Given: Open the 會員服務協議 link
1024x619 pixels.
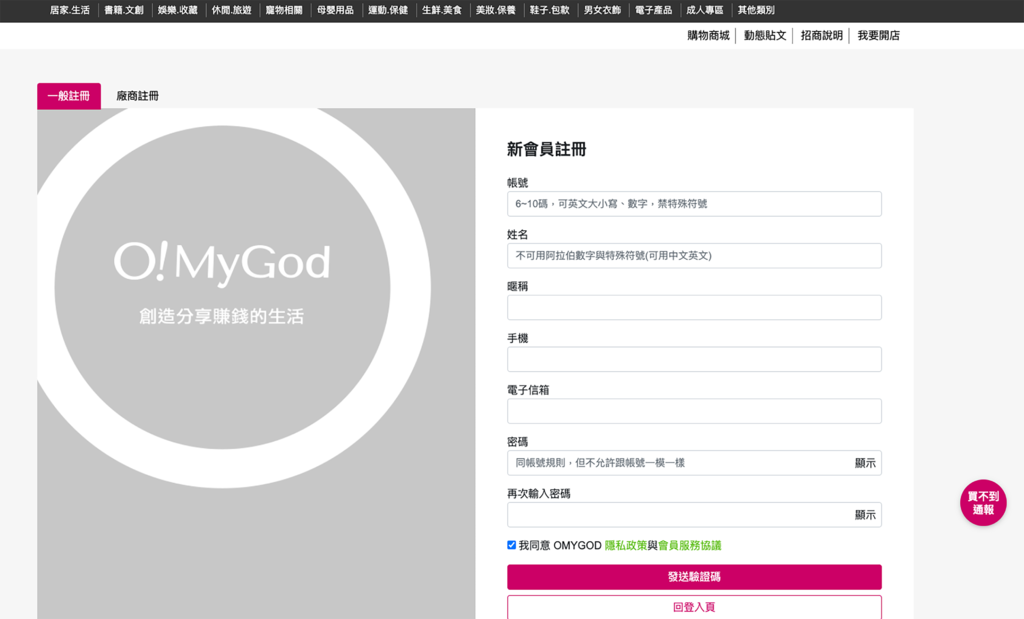Looking at the screenshot, I should [x=690, y=545].
